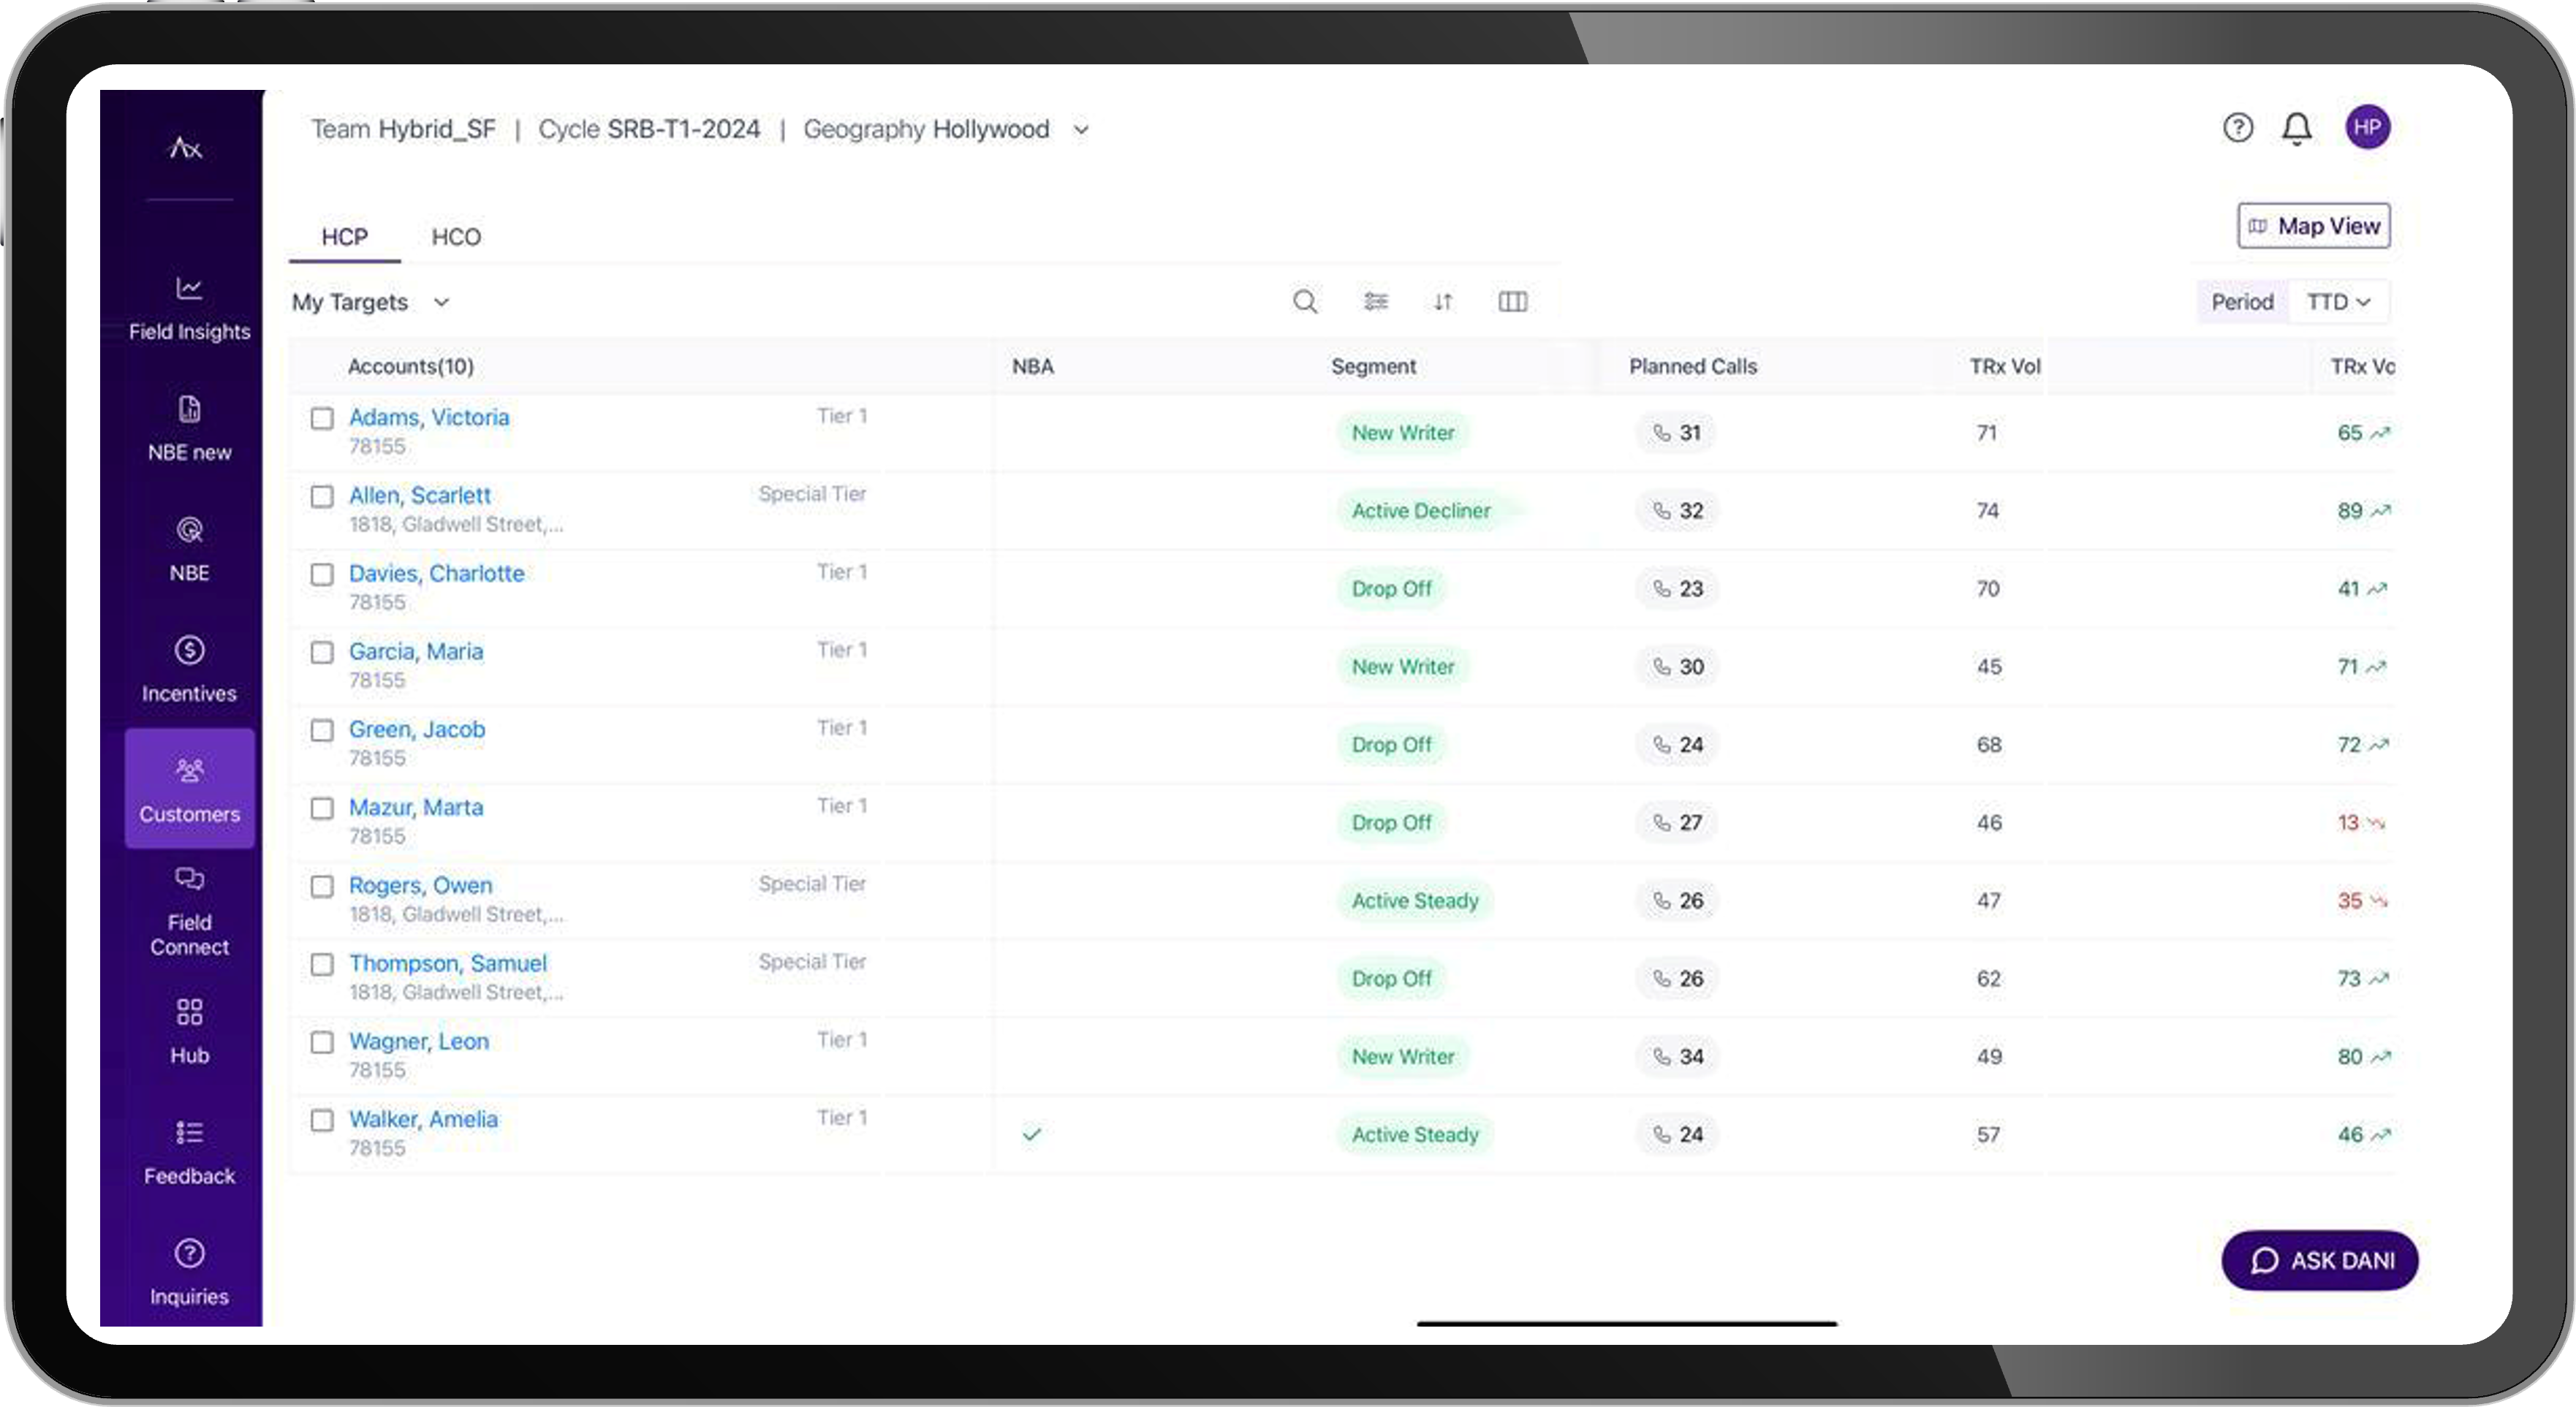Open the column chooser icon
The width and height of the screenshot is (2576, 1407).
click(x=1512, y=301)
